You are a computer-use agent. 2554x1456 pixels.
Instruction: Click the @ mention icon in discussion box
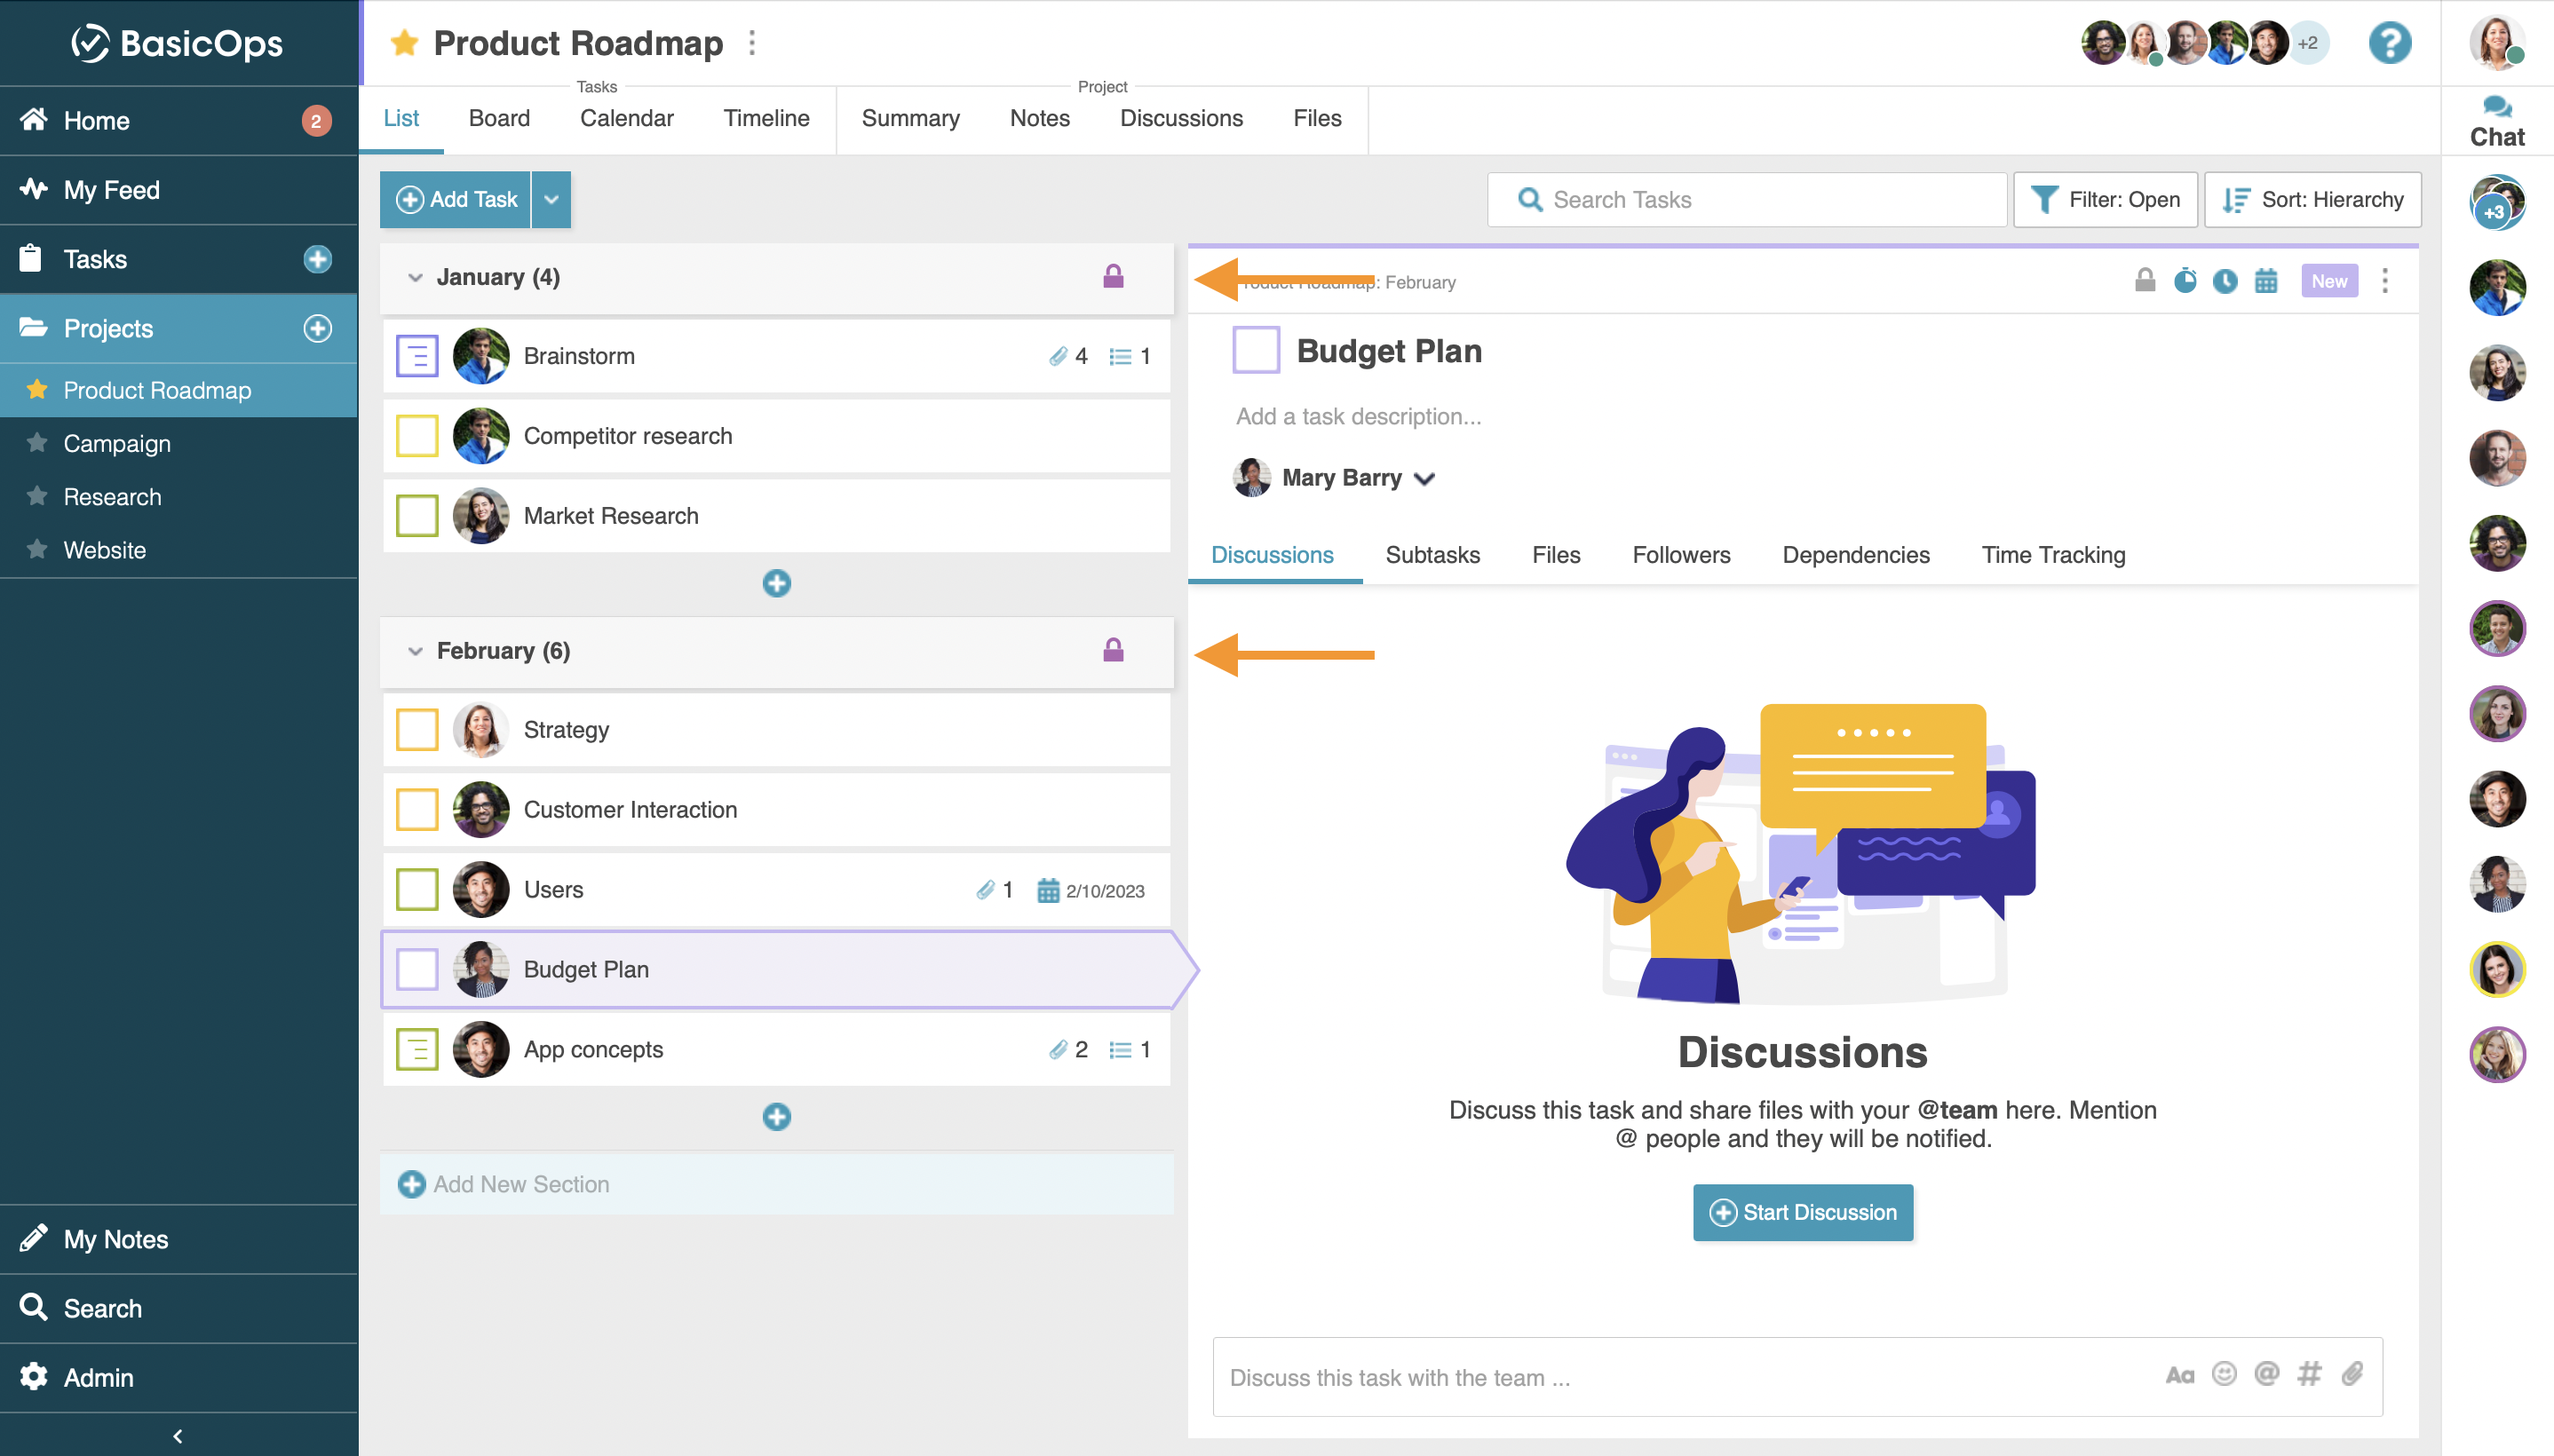pos(2266,1373)
